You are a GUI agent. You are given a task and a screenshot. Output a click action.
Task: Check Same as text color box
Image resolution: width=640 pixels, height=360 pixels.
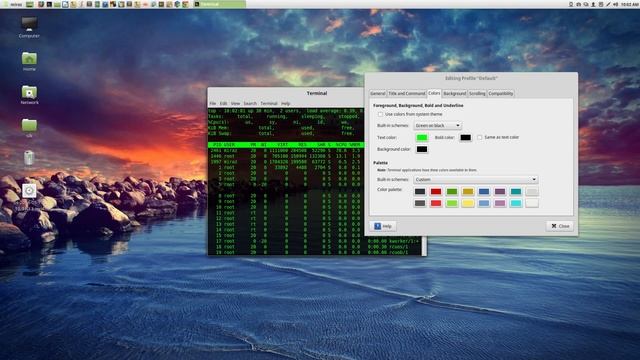click(480, 137)
